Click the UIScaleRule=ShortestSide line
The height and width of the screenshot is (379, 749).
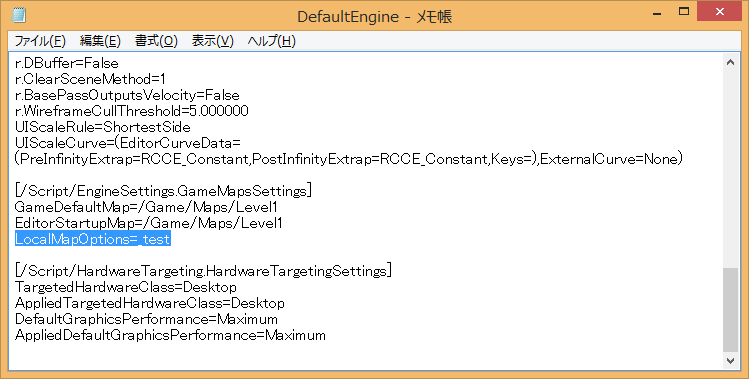(x=103, y=127)
